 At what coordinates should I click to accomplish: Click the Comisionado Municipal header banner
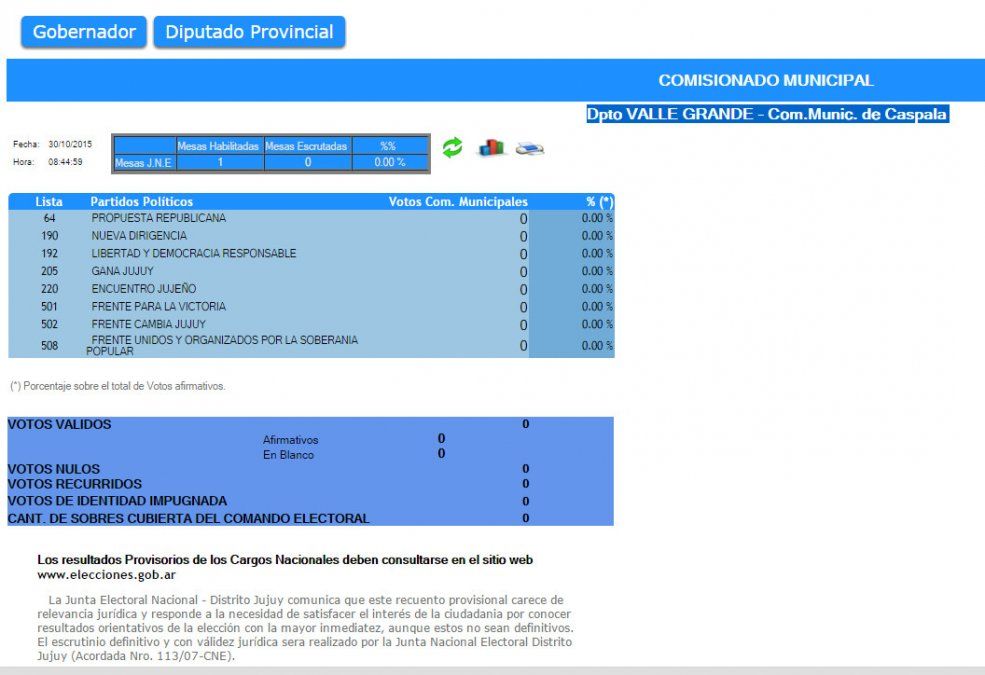coord(765,81)
